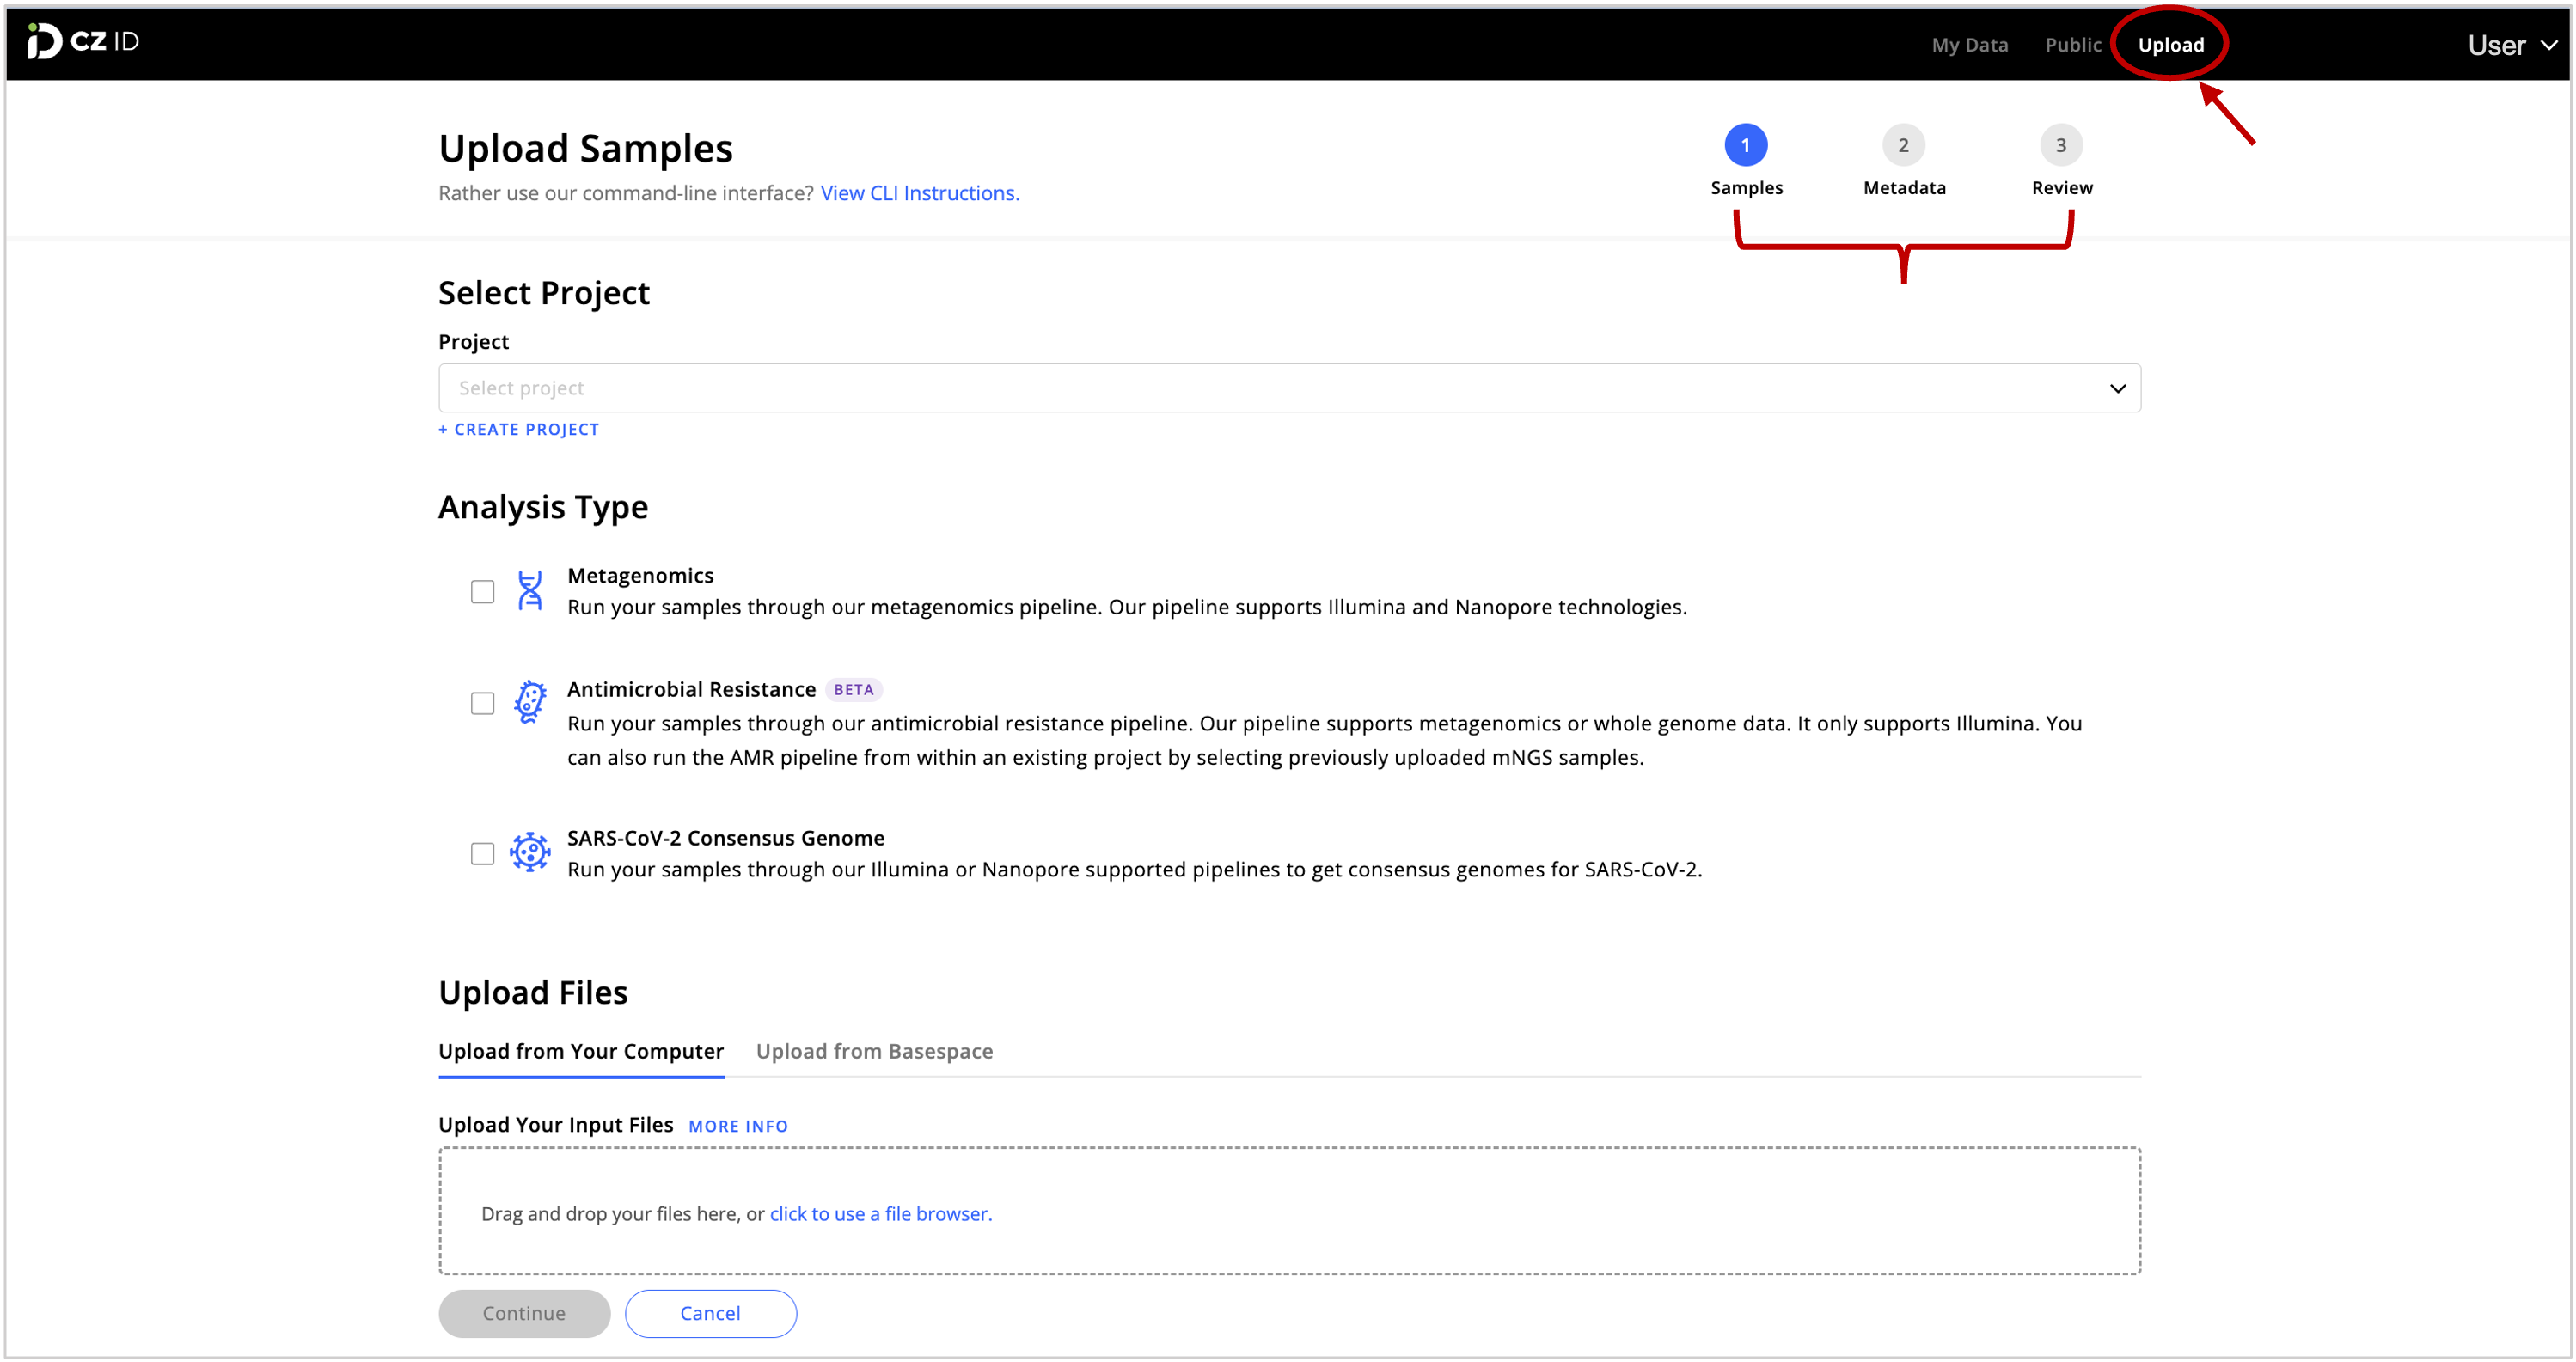Switch to Upload from Basespace tab

pyautogui.click(x=874, y=1051)
